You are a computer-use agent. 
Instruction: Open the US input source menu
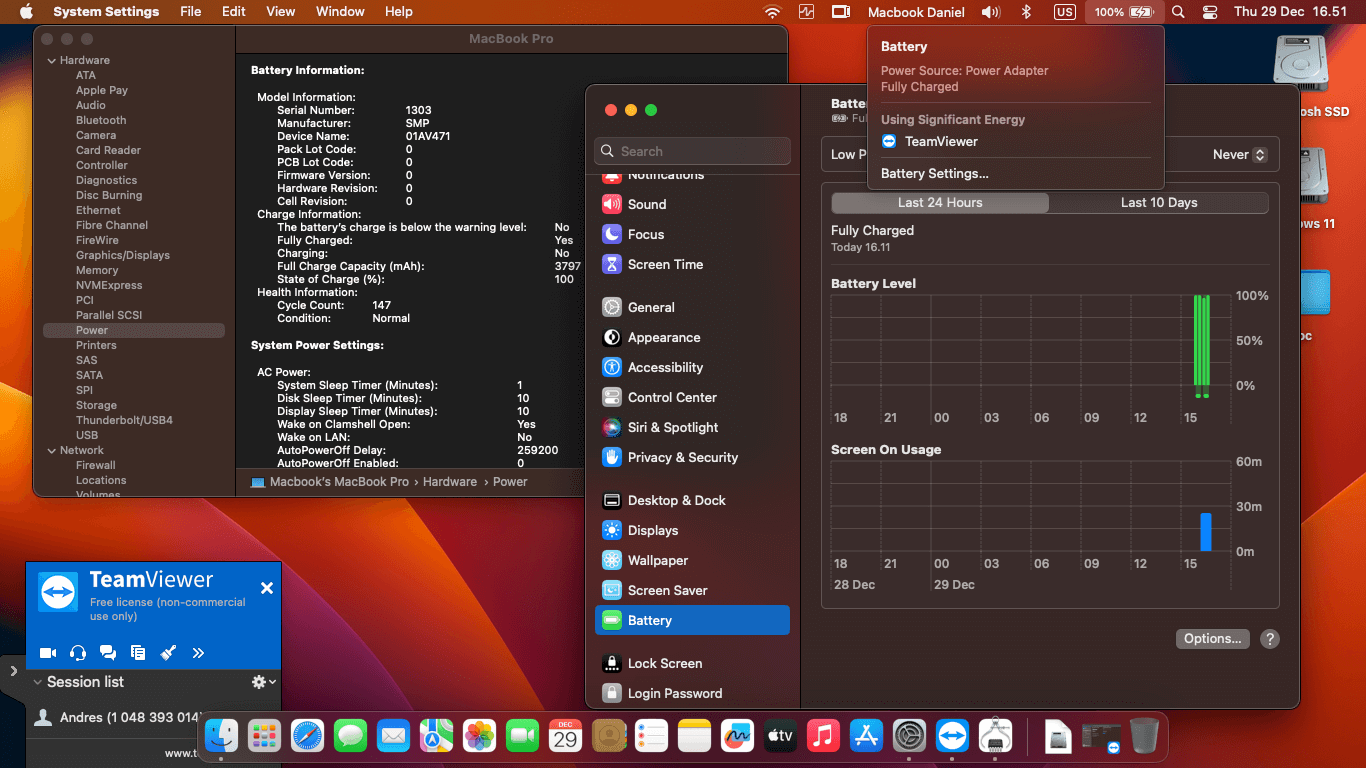tap(1064, 12)
